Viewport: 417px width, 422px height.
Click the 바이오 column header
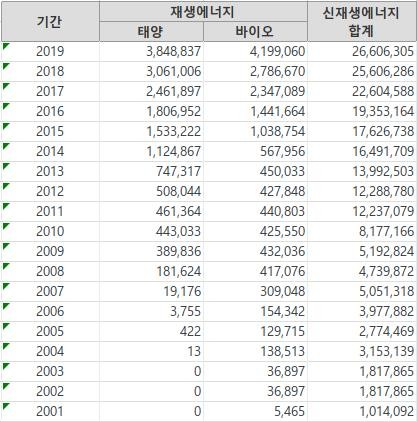(x=255, y=32)
